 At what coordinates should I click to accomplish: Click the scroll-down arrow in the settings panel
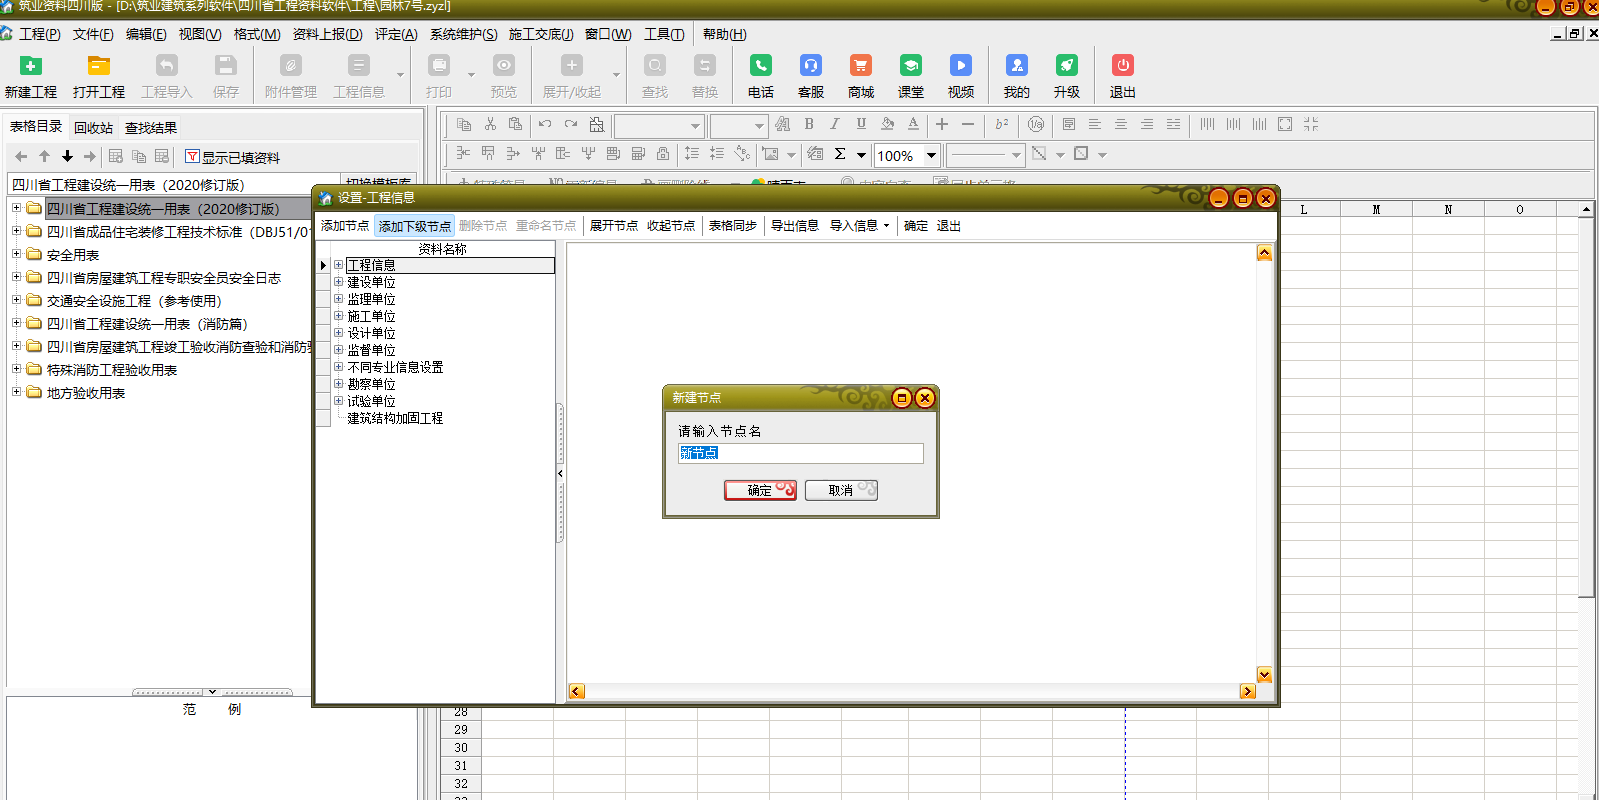[x=1264, y=675]
